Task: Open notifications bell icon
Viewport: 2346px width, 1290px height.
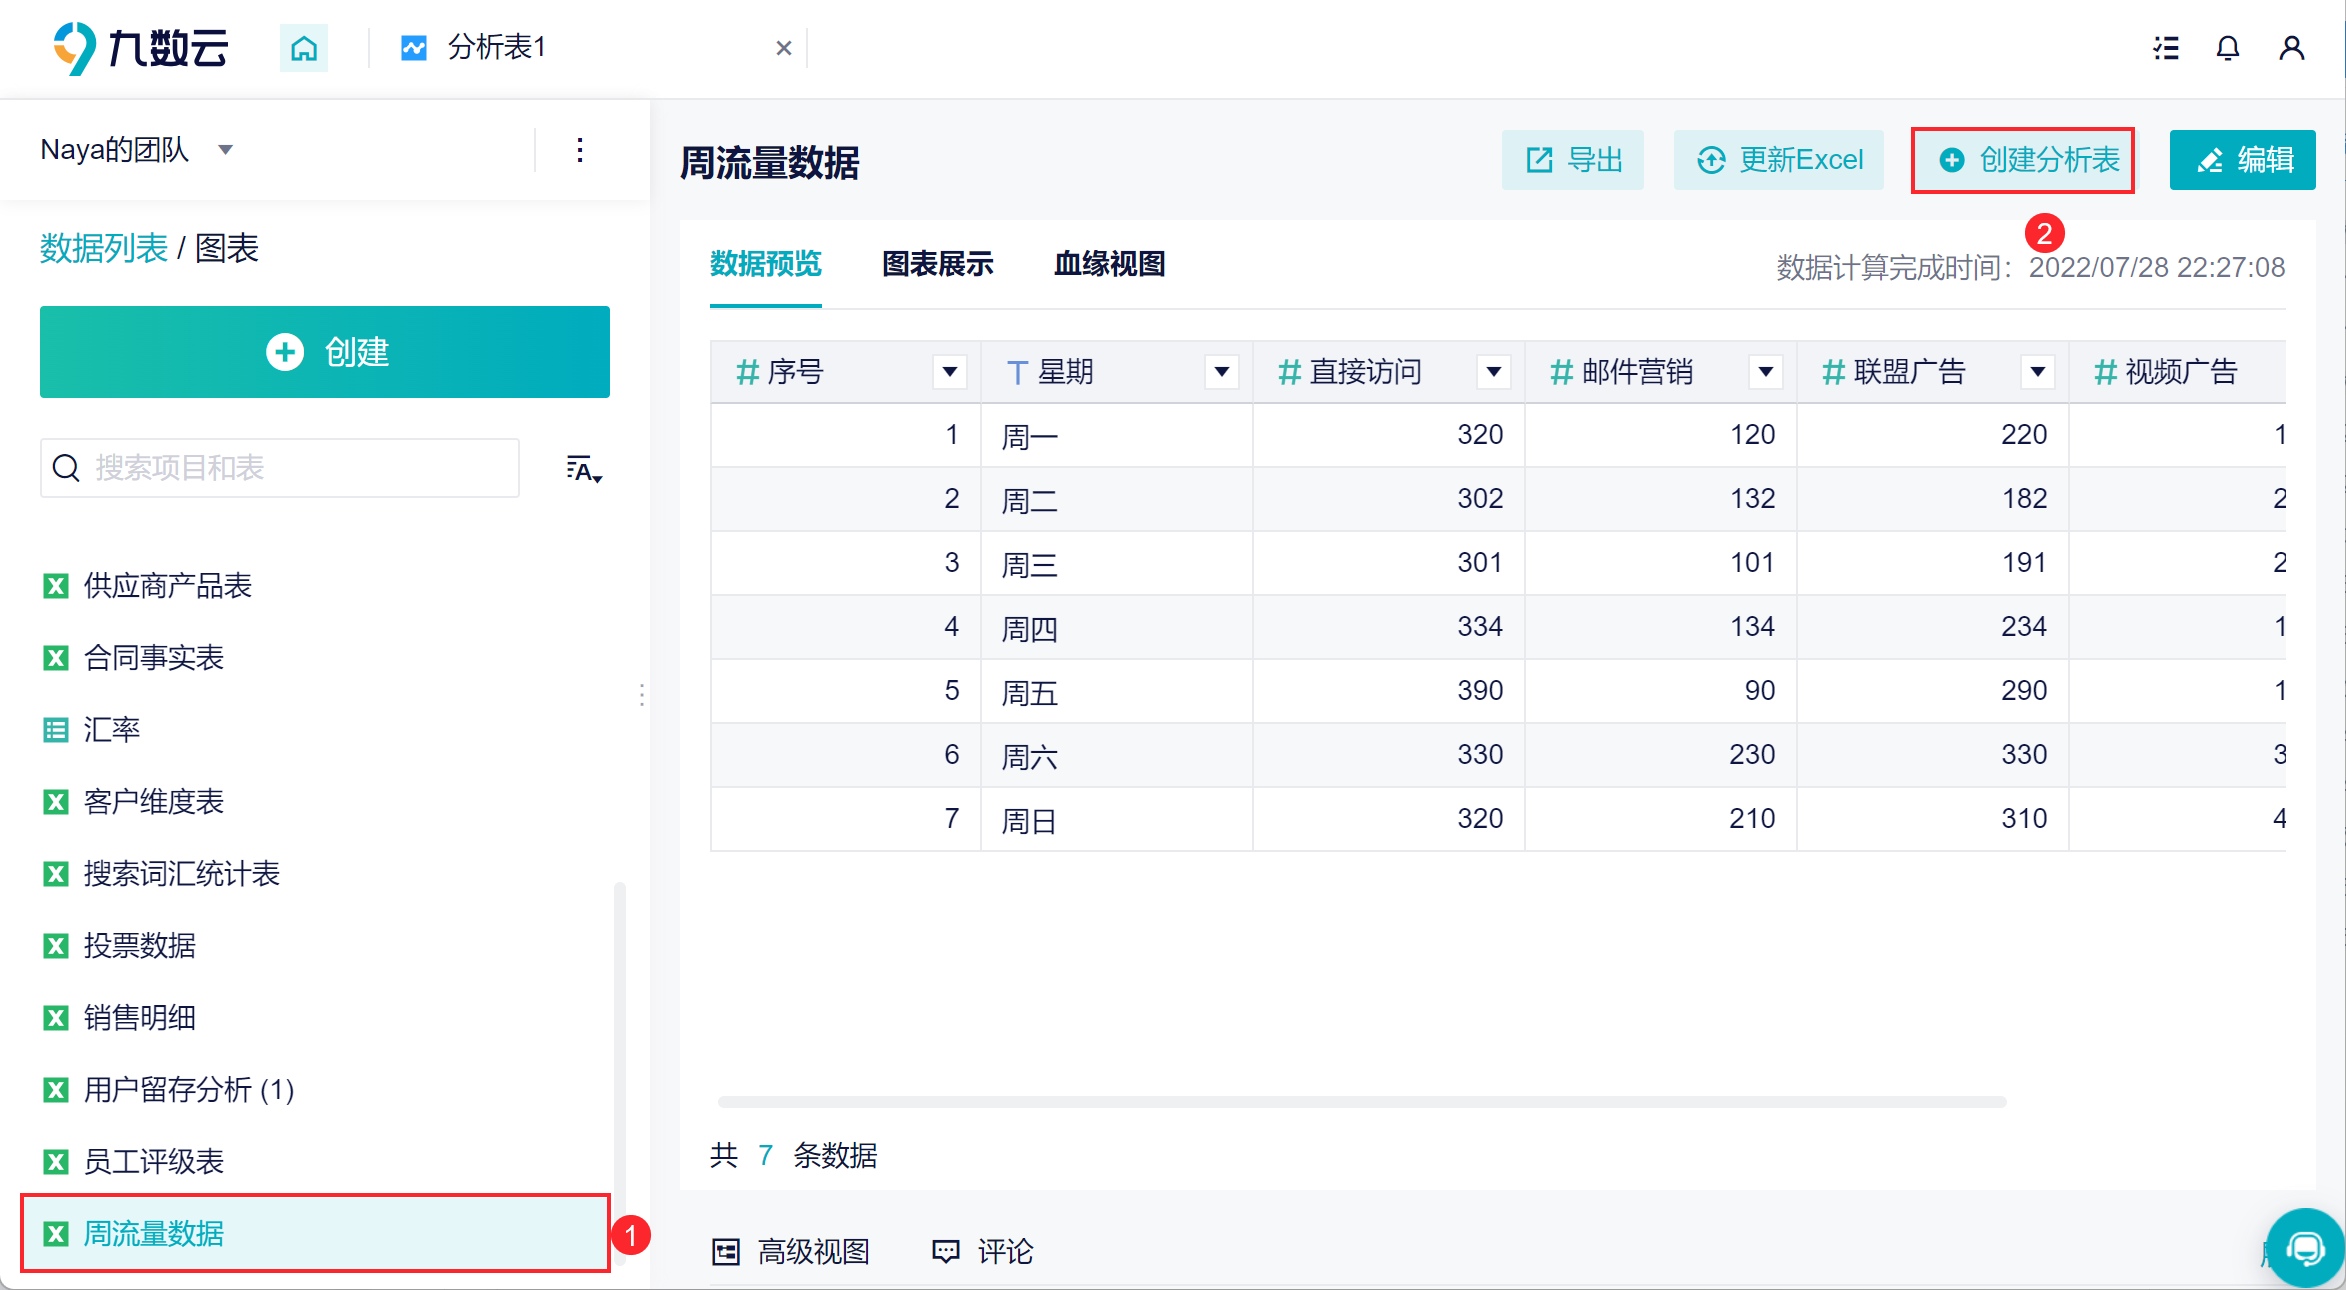Action: pyautogui.click(x=2228, y=48)
